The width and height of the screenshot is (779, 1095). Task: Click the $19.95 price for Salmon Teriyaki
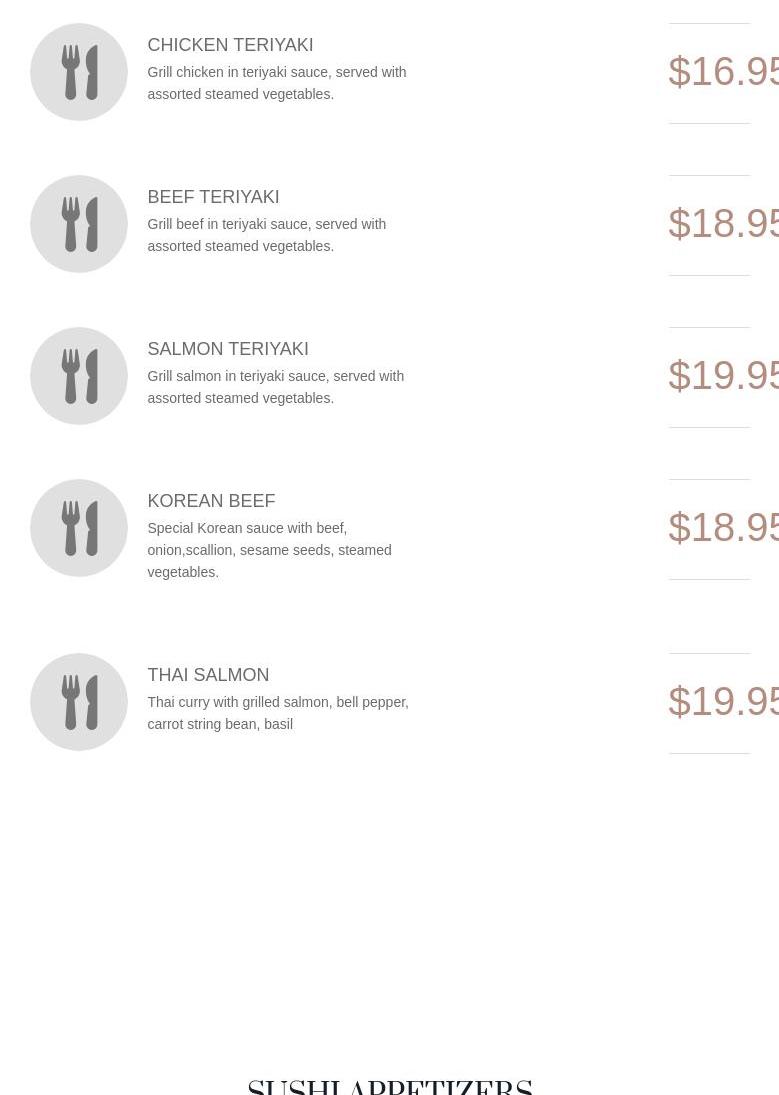tap(723, 376)
